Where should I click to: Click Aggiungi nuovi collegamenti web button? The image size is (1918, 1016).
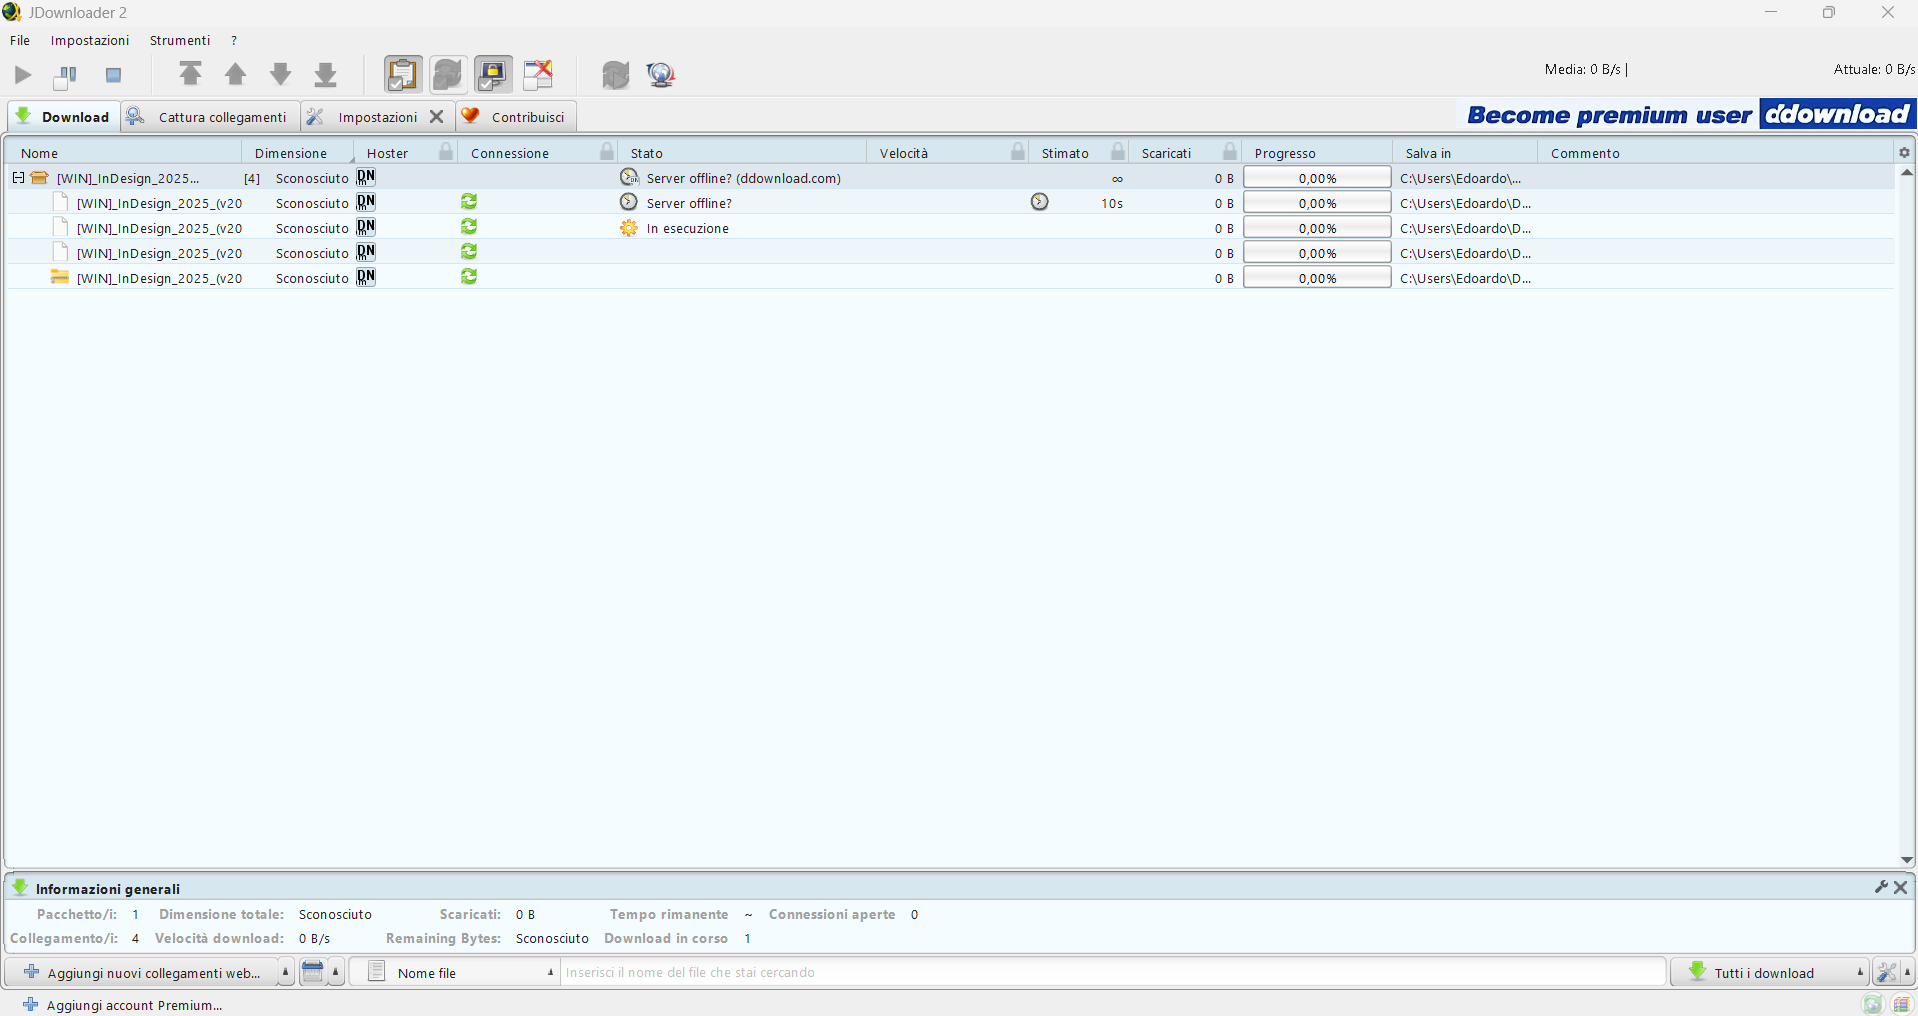tap(141, 972)
